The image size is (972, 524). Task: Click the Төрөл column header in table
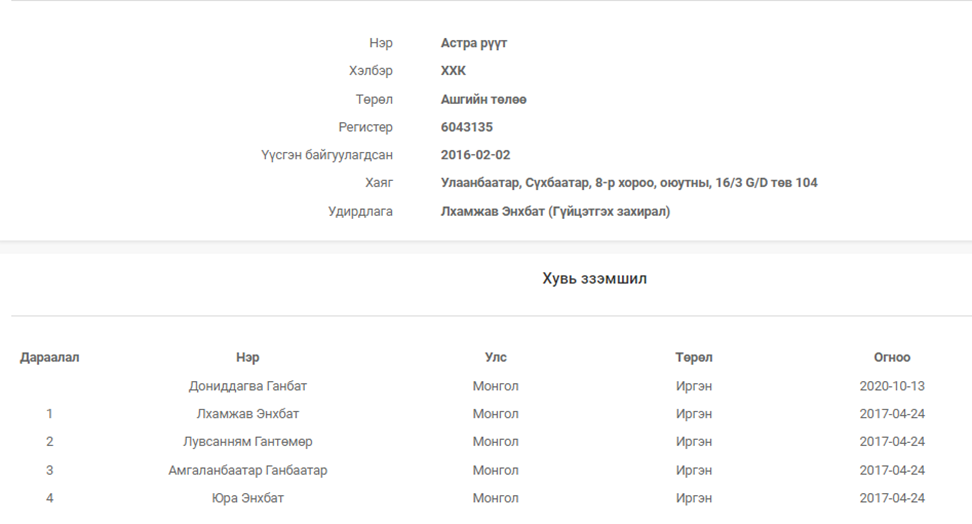point(694,358)
